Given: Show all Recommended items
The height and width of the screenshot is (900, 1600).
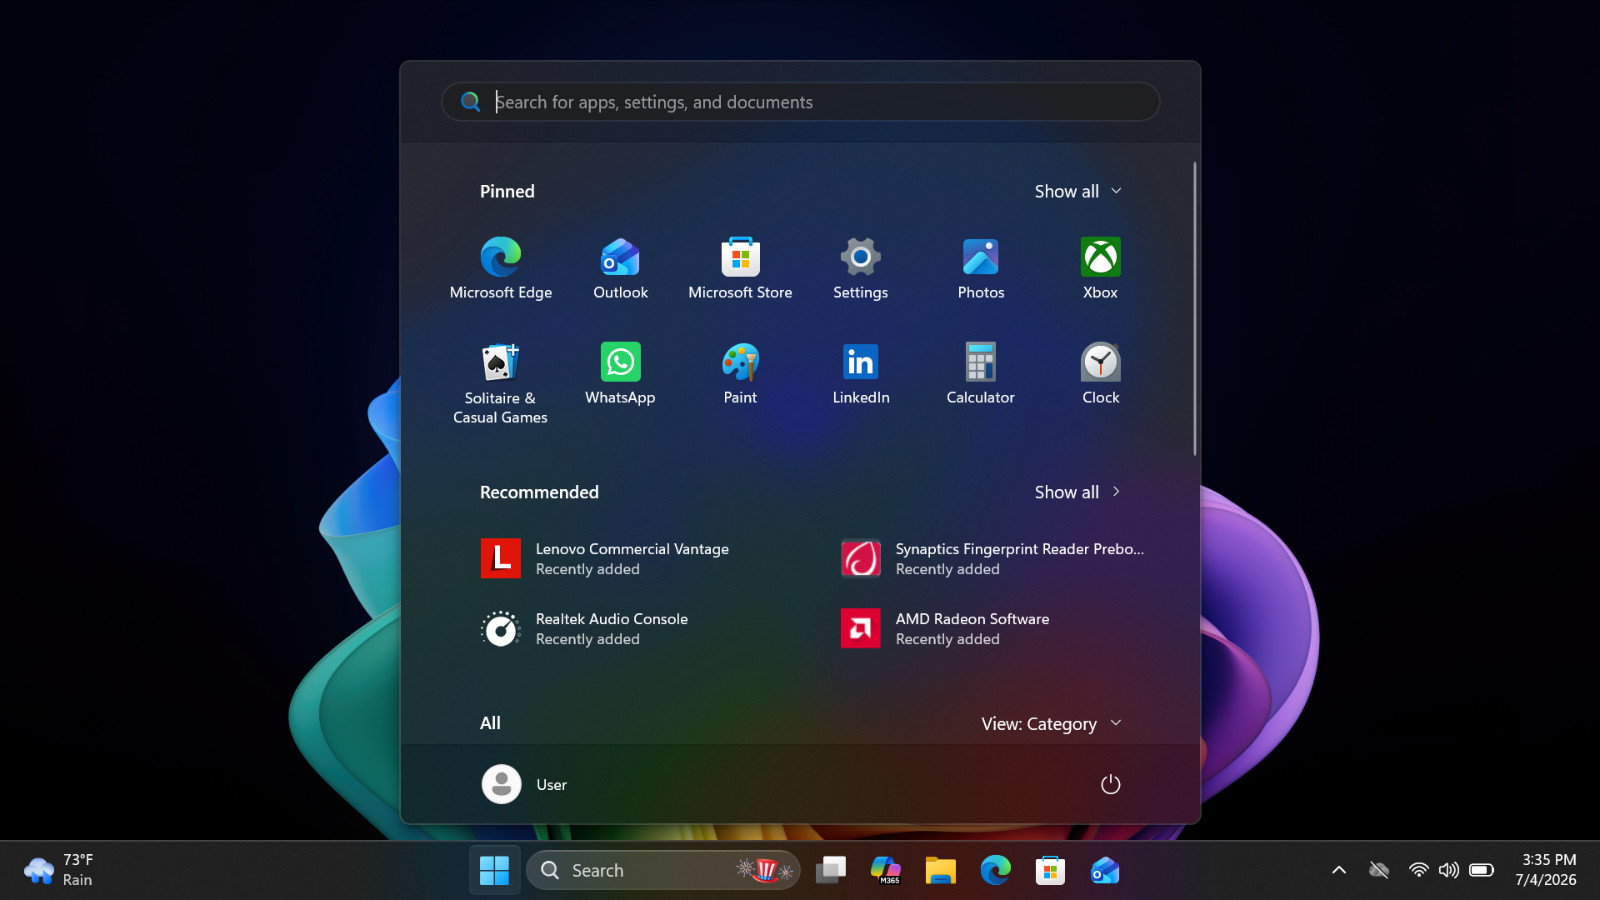Looking at the screenshot, I should point(1078,492).
